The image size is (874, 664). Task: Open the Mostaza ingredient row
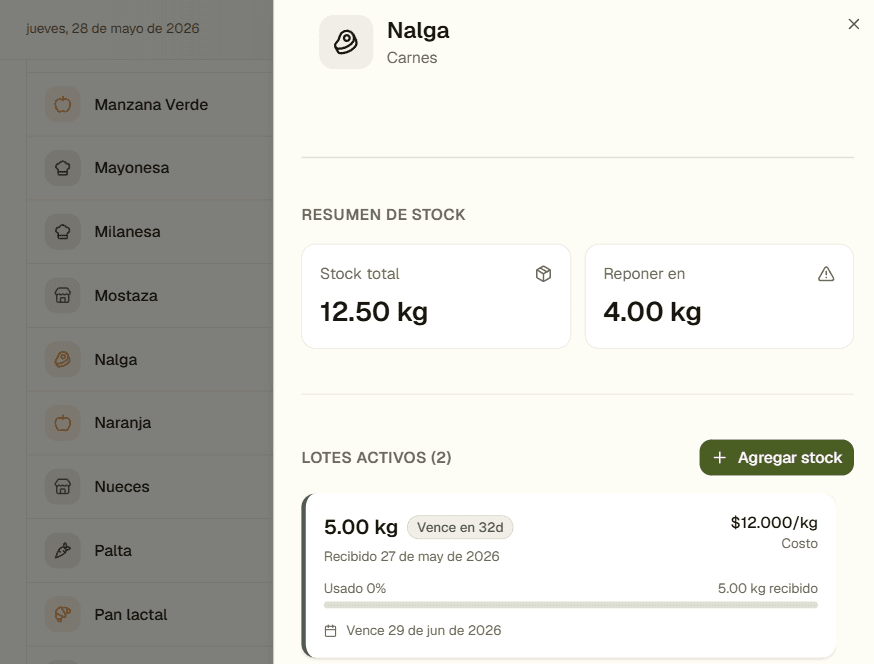tap(150, 295)
